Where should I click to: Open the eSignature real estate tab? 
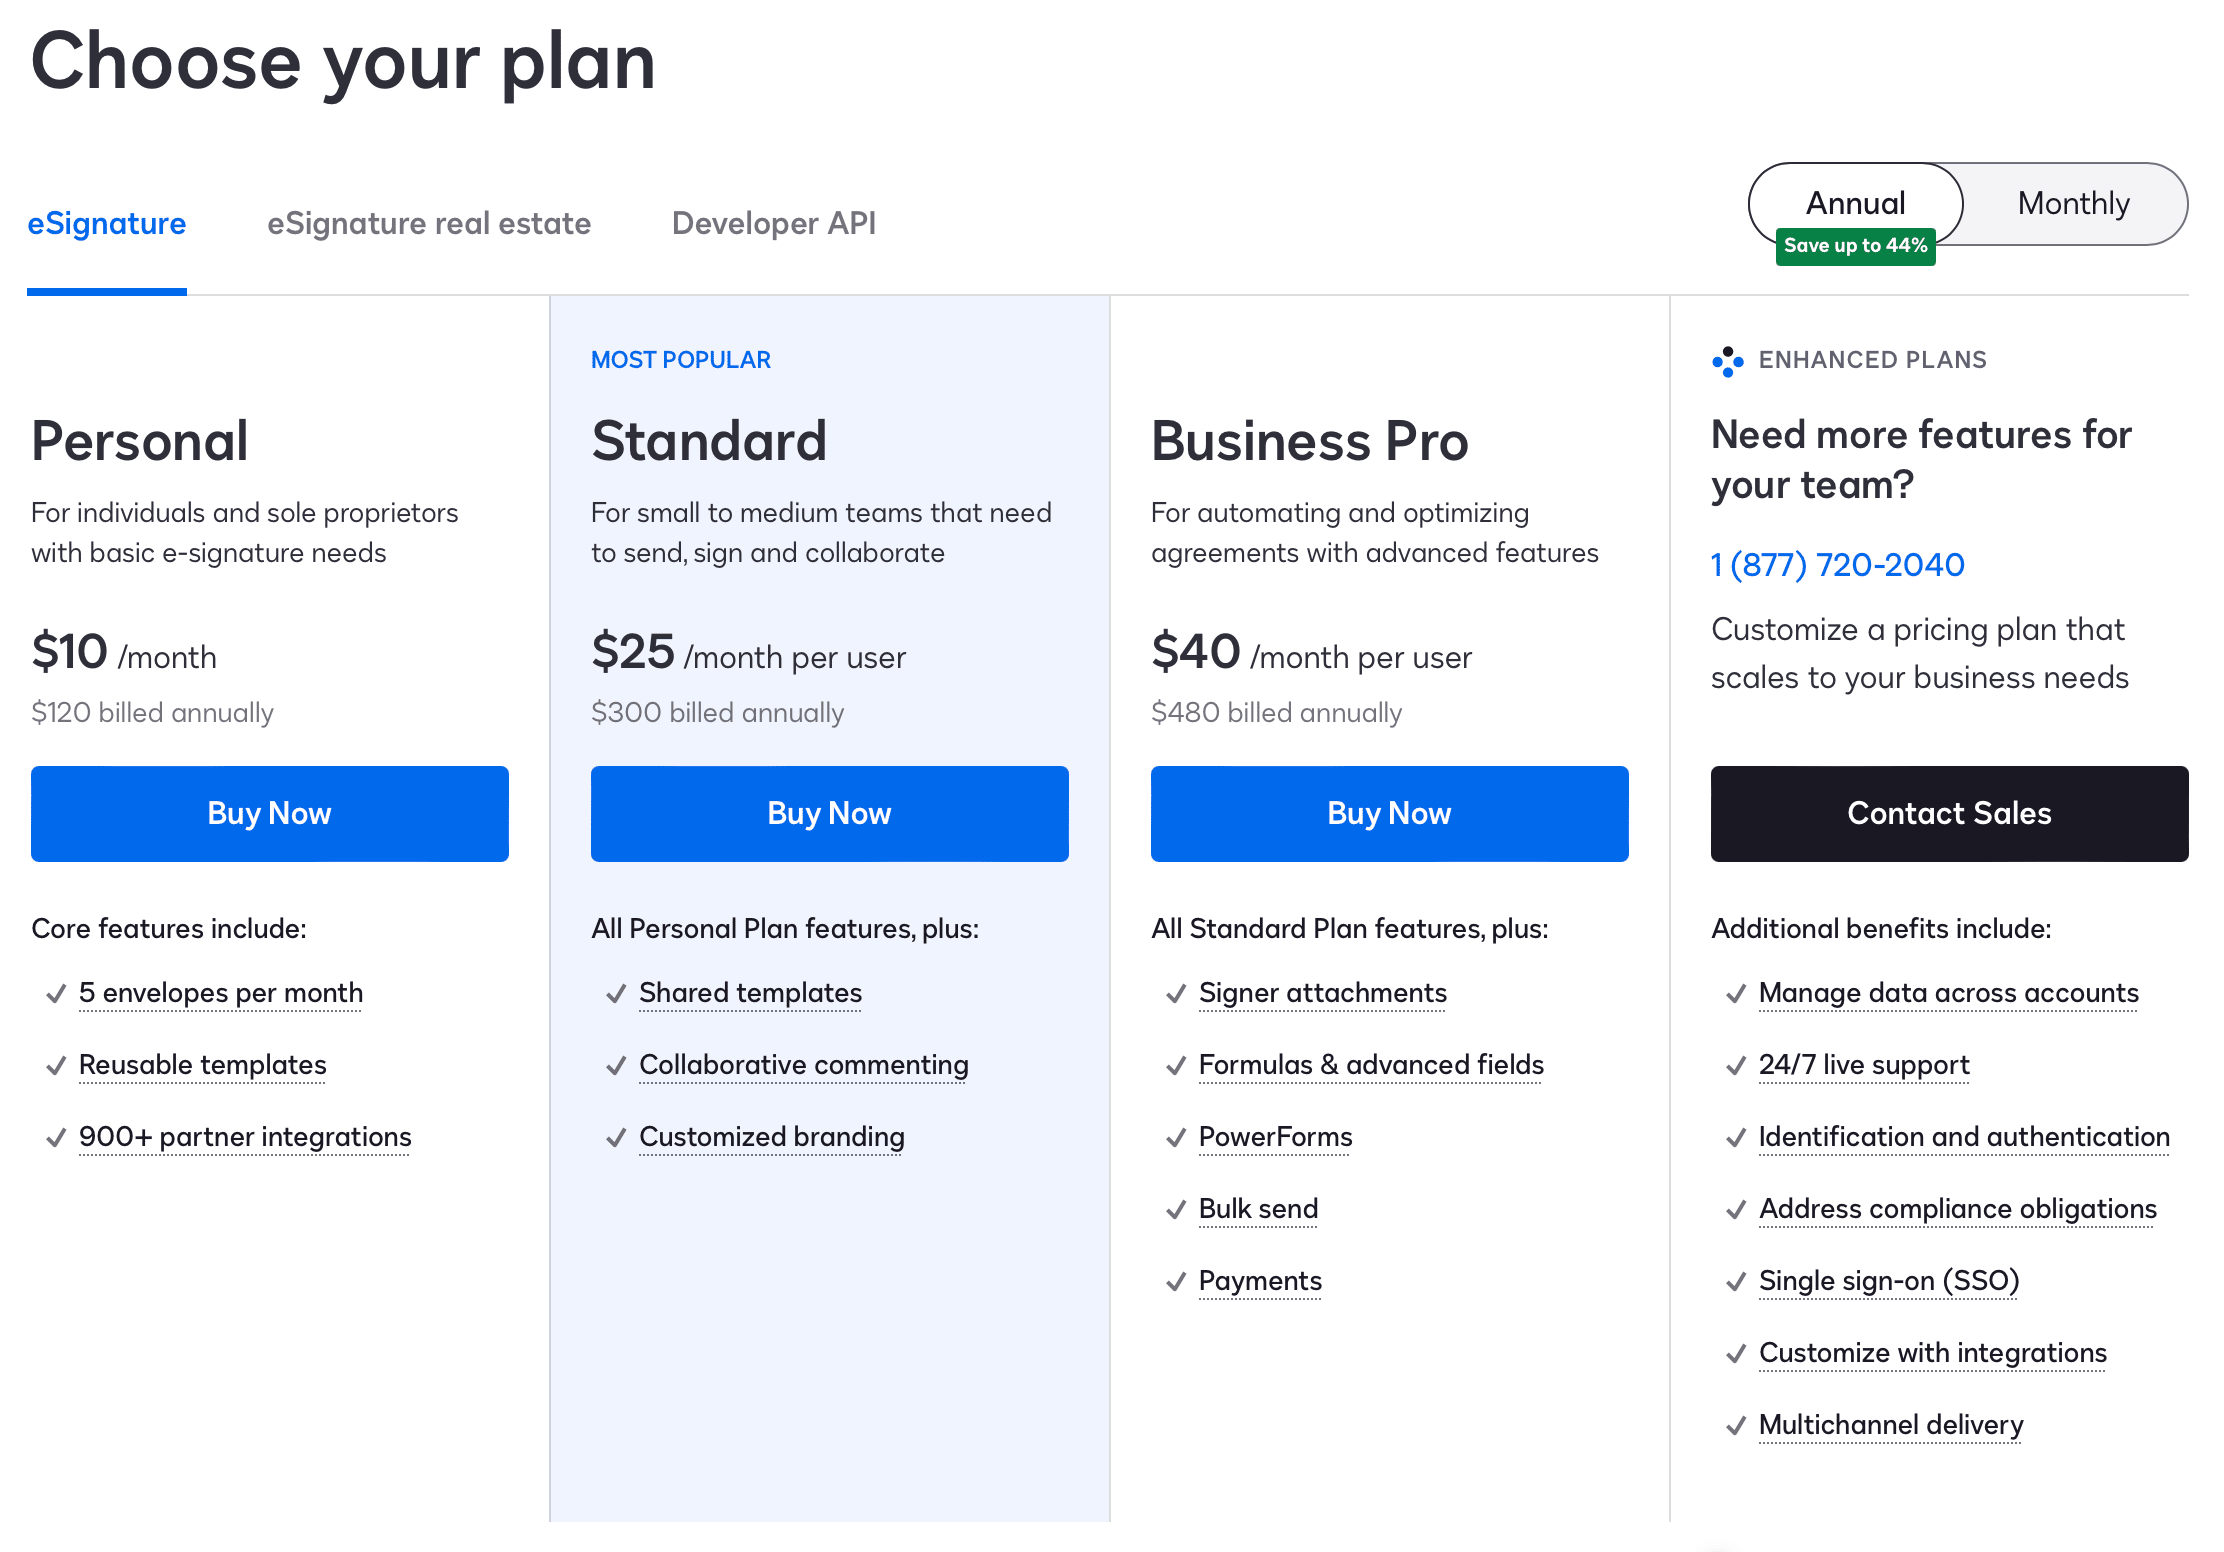[429, 223]
